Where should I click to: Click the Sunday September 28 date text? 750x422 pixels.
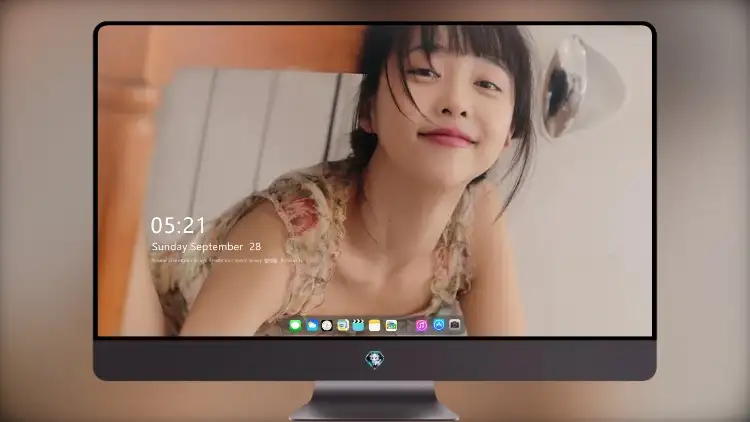pyautogui.click(x=206, y=247)
